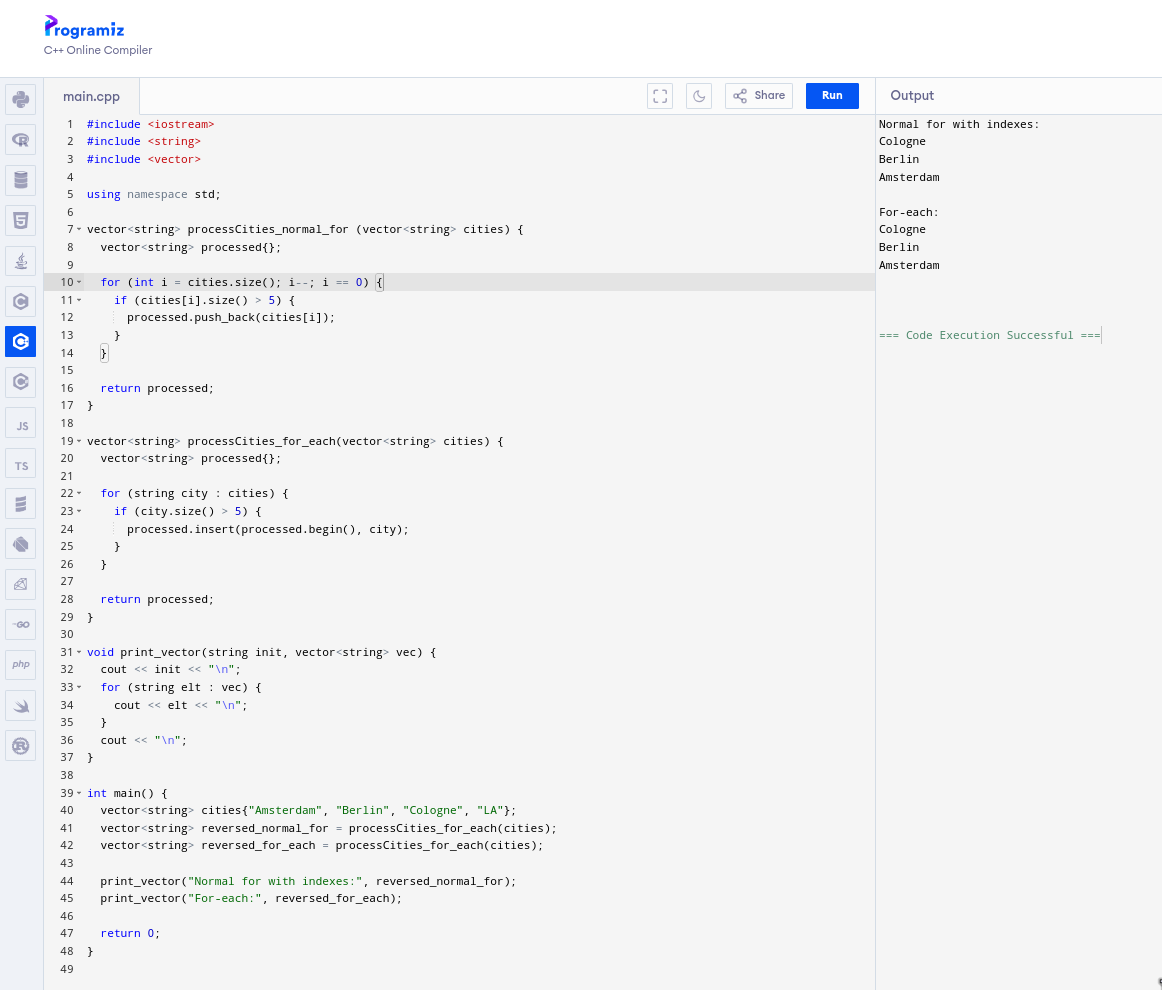Click the Output panel header
The width and height of the screenshot is (1162, 990).
912,96
